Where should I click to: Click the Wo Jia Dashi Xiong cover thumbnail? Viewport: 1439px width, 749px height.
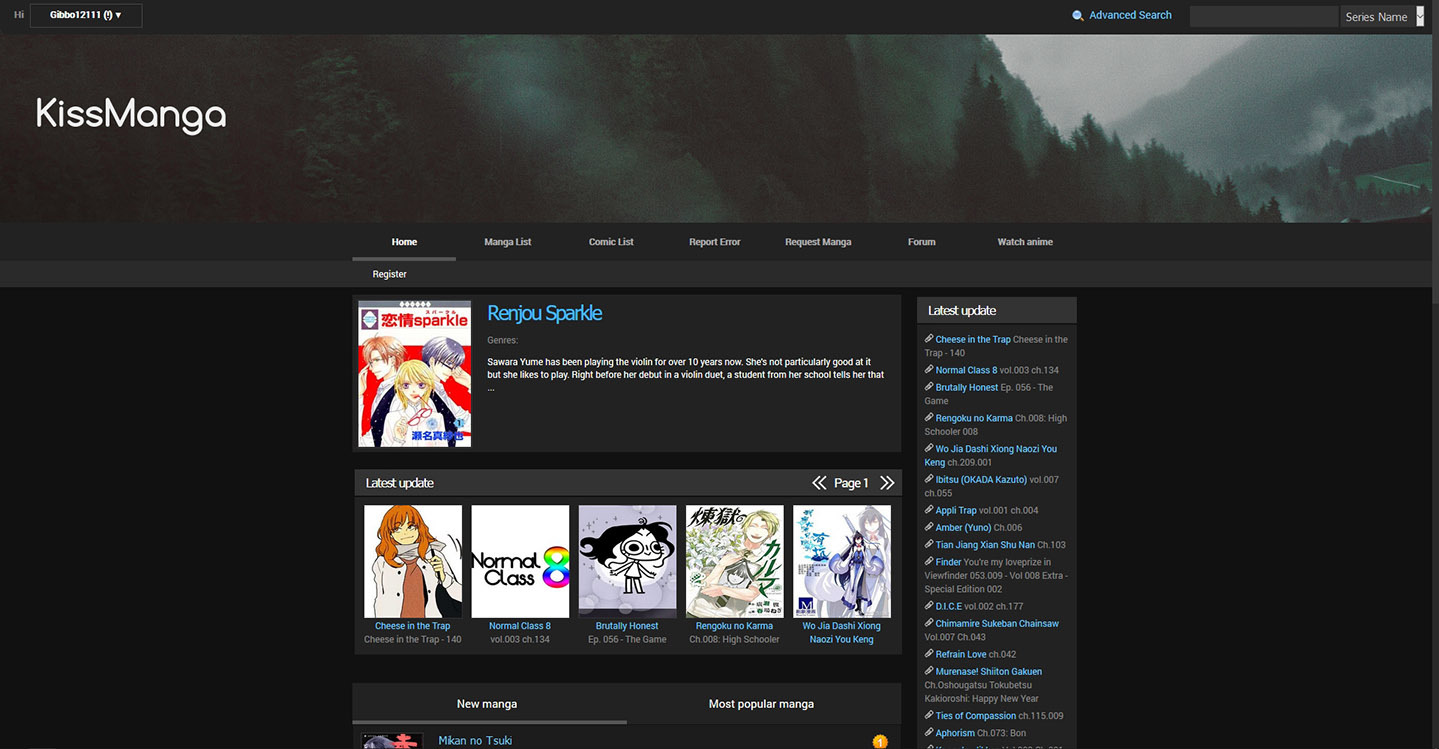pyautogui.click(x=842, y=561)
